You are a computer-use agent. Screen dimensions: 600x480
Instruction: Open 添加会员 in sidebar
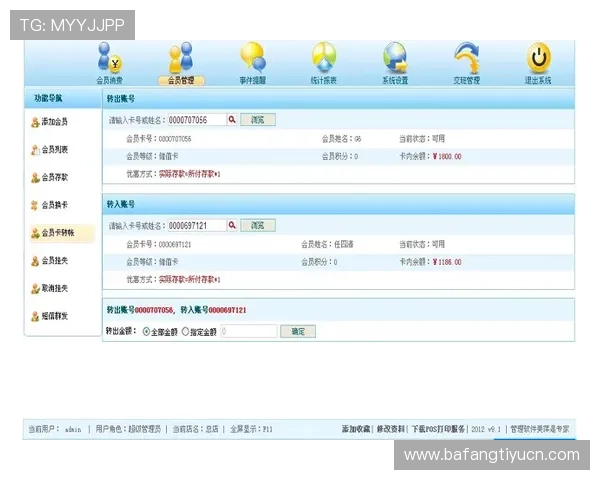pyautogui.click(x=50, y=122)
